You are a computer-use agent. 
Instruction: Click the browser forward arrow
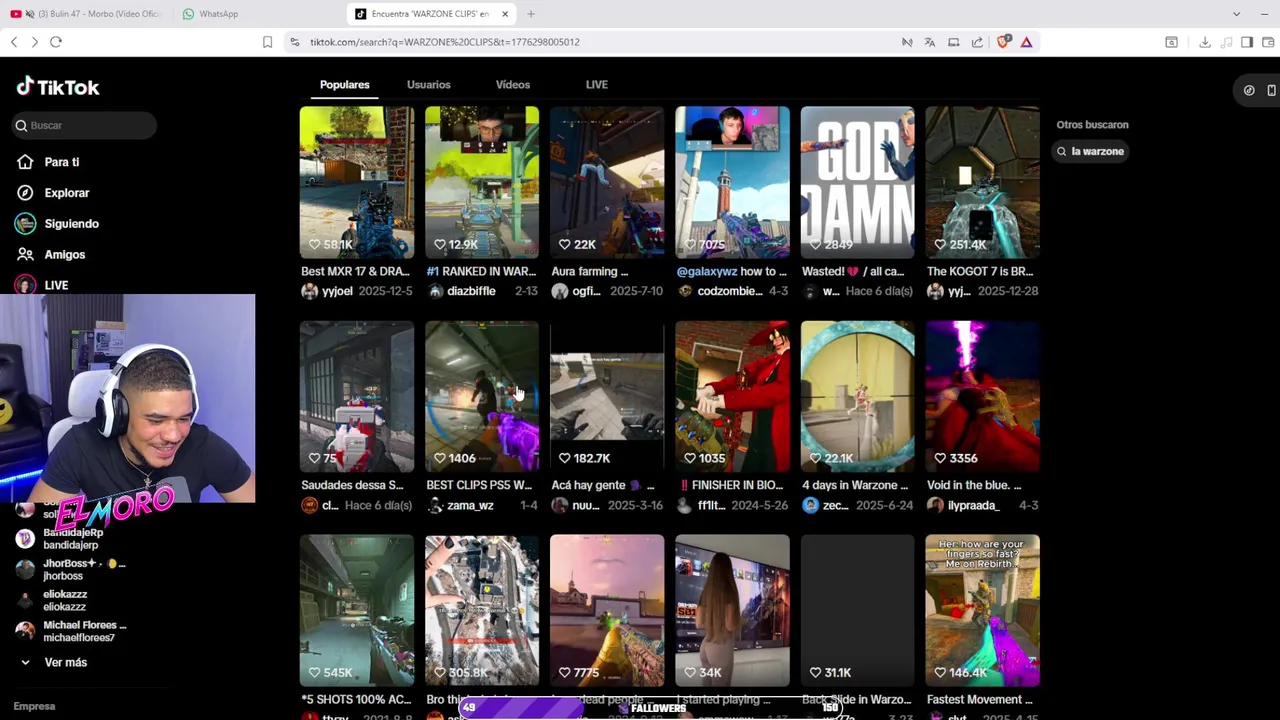coord(34,42)
